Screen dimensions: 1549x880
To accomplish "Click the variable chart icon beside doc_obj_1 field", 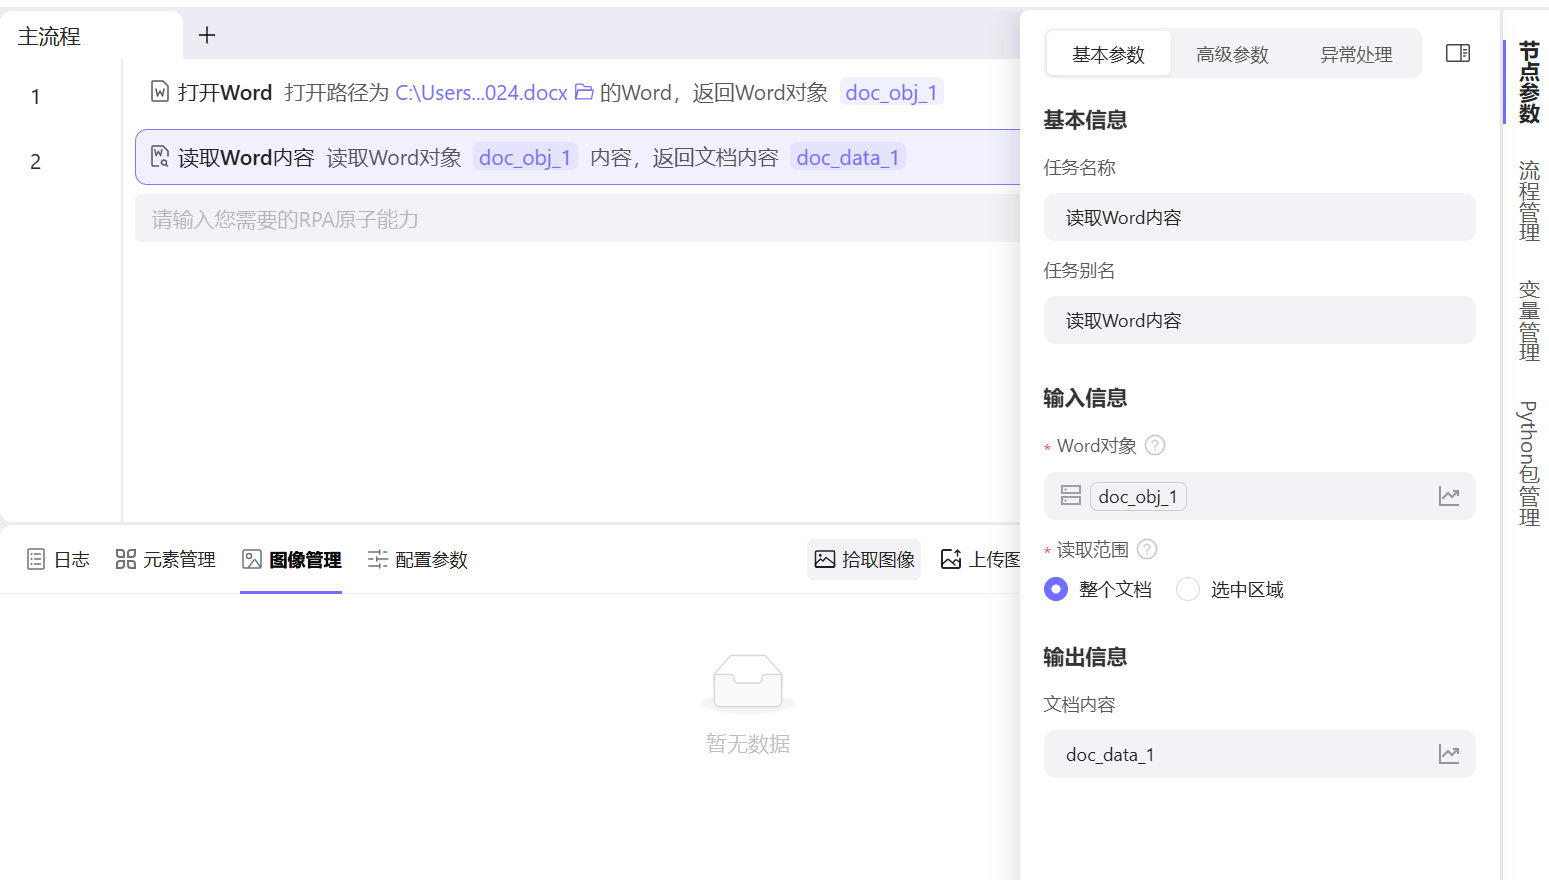I will click(1449, 495).
